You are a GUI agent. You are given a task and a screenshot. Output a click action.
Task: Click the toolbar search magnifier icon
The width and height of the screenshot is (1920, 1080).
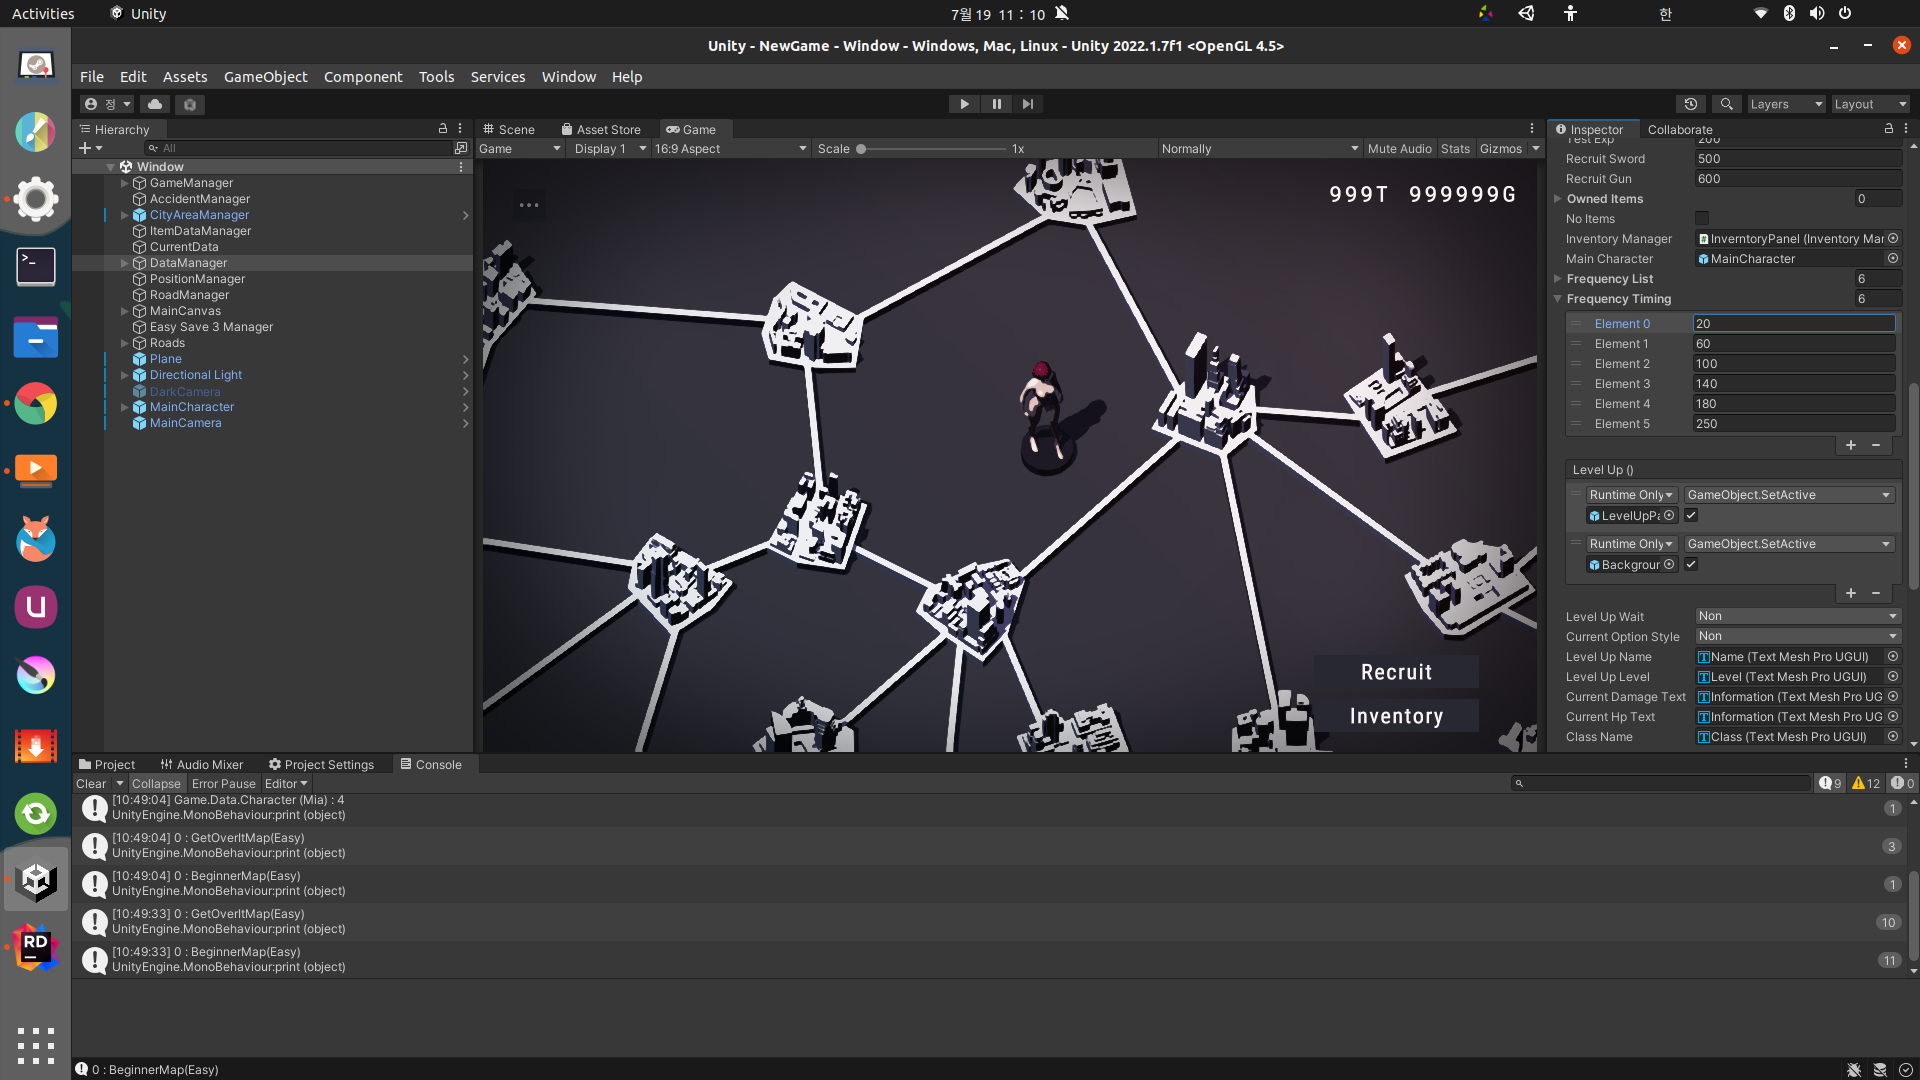coord(1727,104)
